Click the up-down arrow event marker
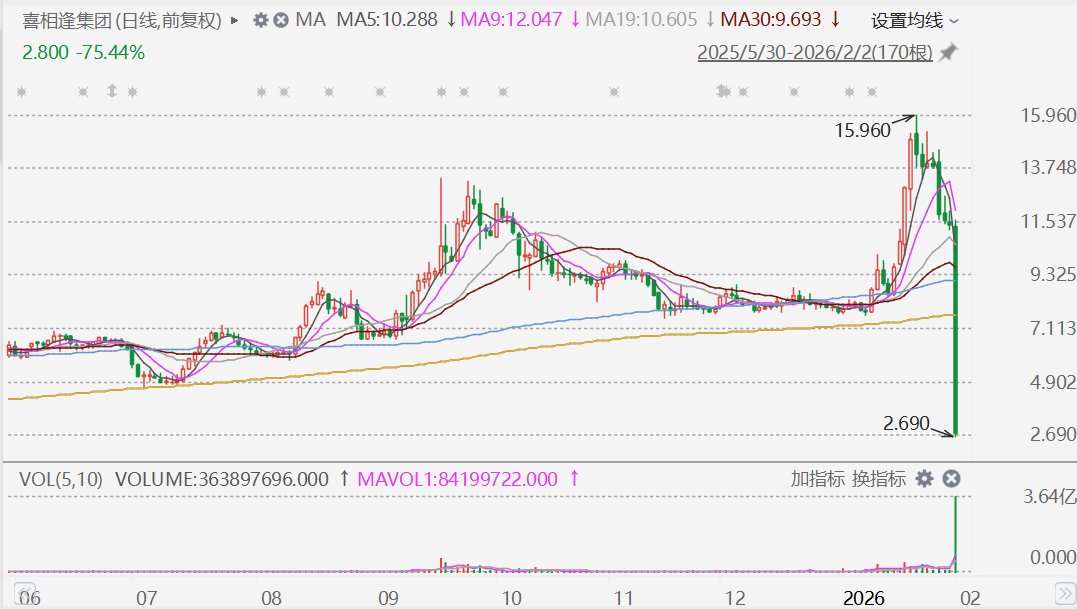The image size is (1077, 609). pos(111,92)
